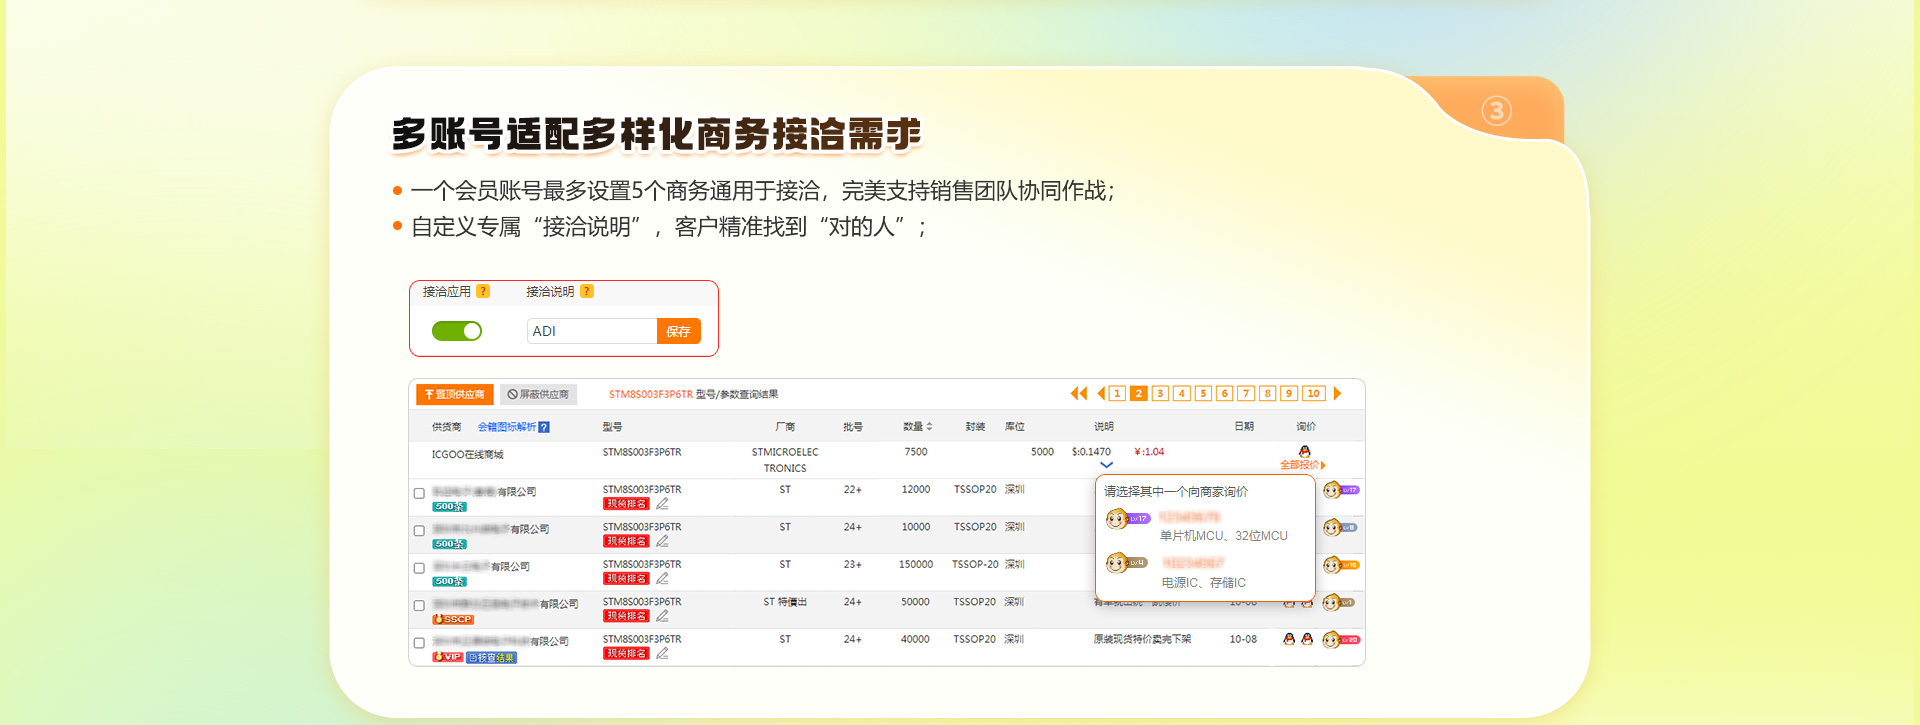Toggle the 接洽应用 switch off
Viewport: 1920px width, 725px height.
click(457, 331)
